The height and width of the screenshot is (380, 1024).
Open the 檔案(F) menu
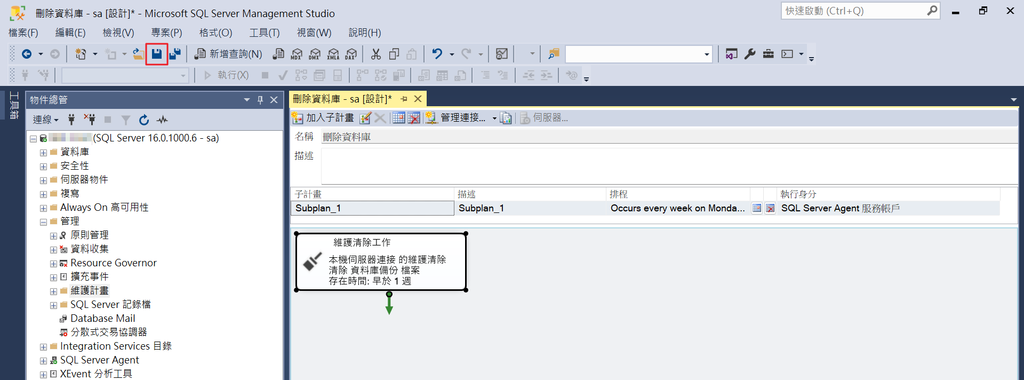(24, 33)
